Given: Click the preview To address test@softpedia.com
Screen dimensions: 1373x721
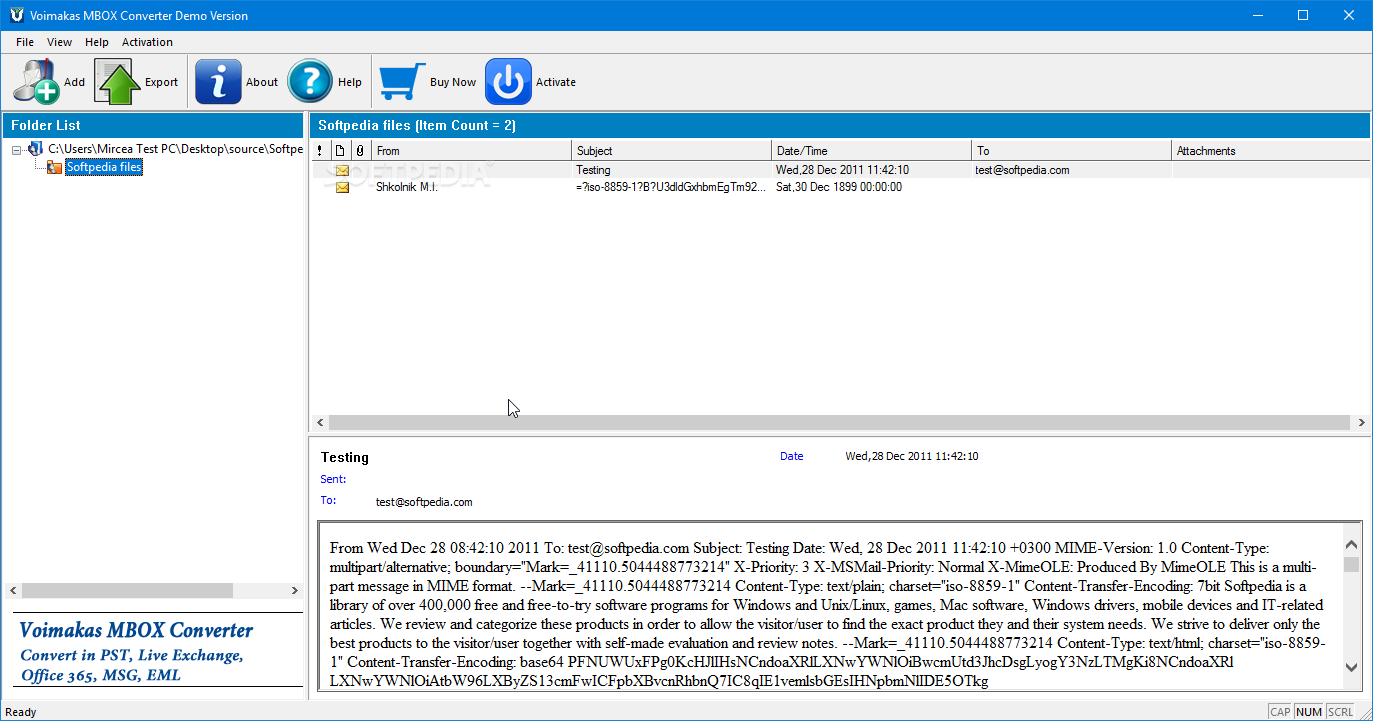Looking at the screenshot, I should (424, 502).
